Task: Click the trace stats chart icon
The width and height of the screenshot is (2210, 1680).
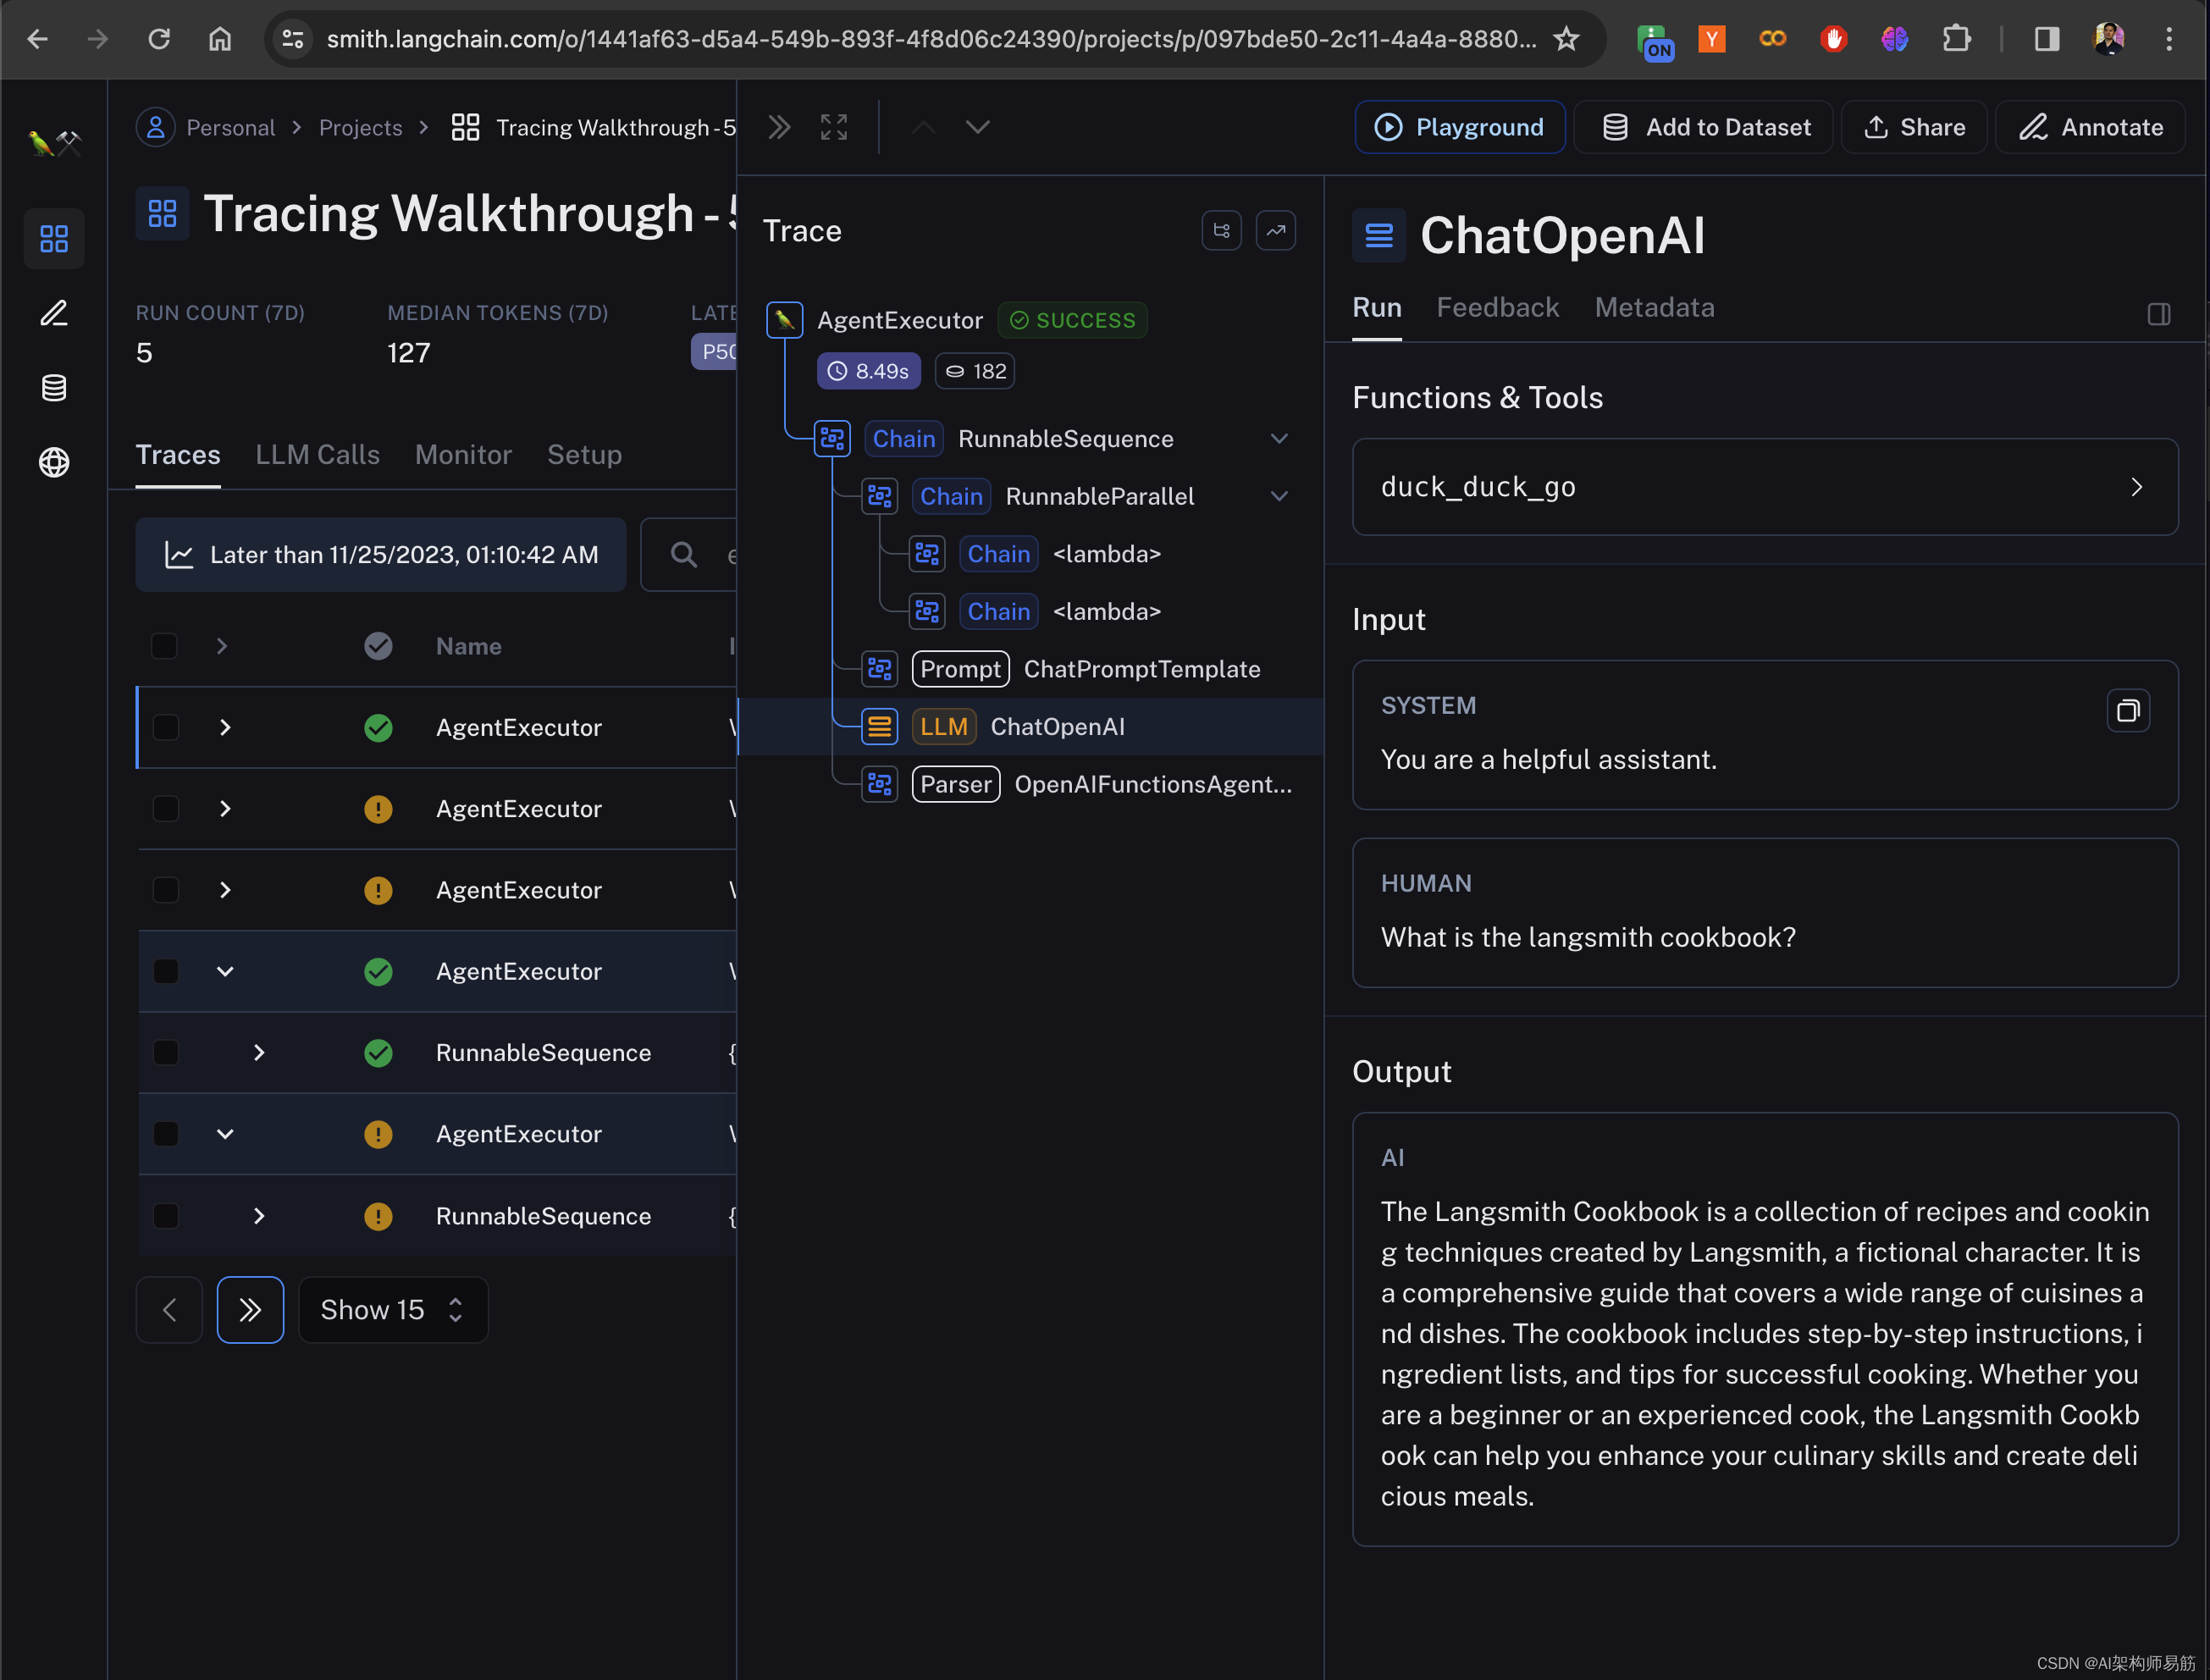Action: [1275, 231]
